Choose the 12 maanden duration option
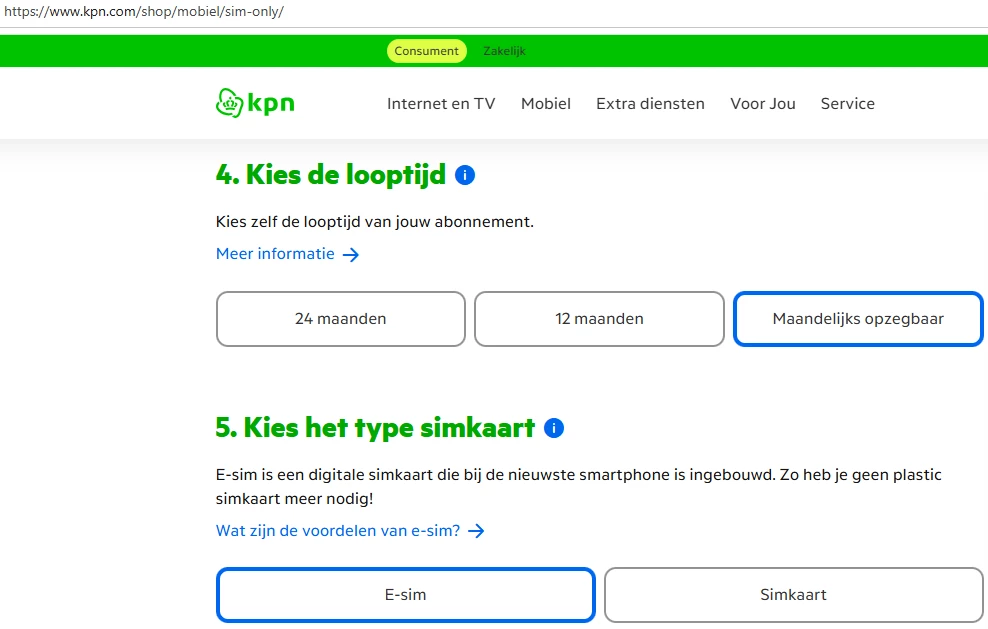The image size is (988, 629). tap(599, 319)
